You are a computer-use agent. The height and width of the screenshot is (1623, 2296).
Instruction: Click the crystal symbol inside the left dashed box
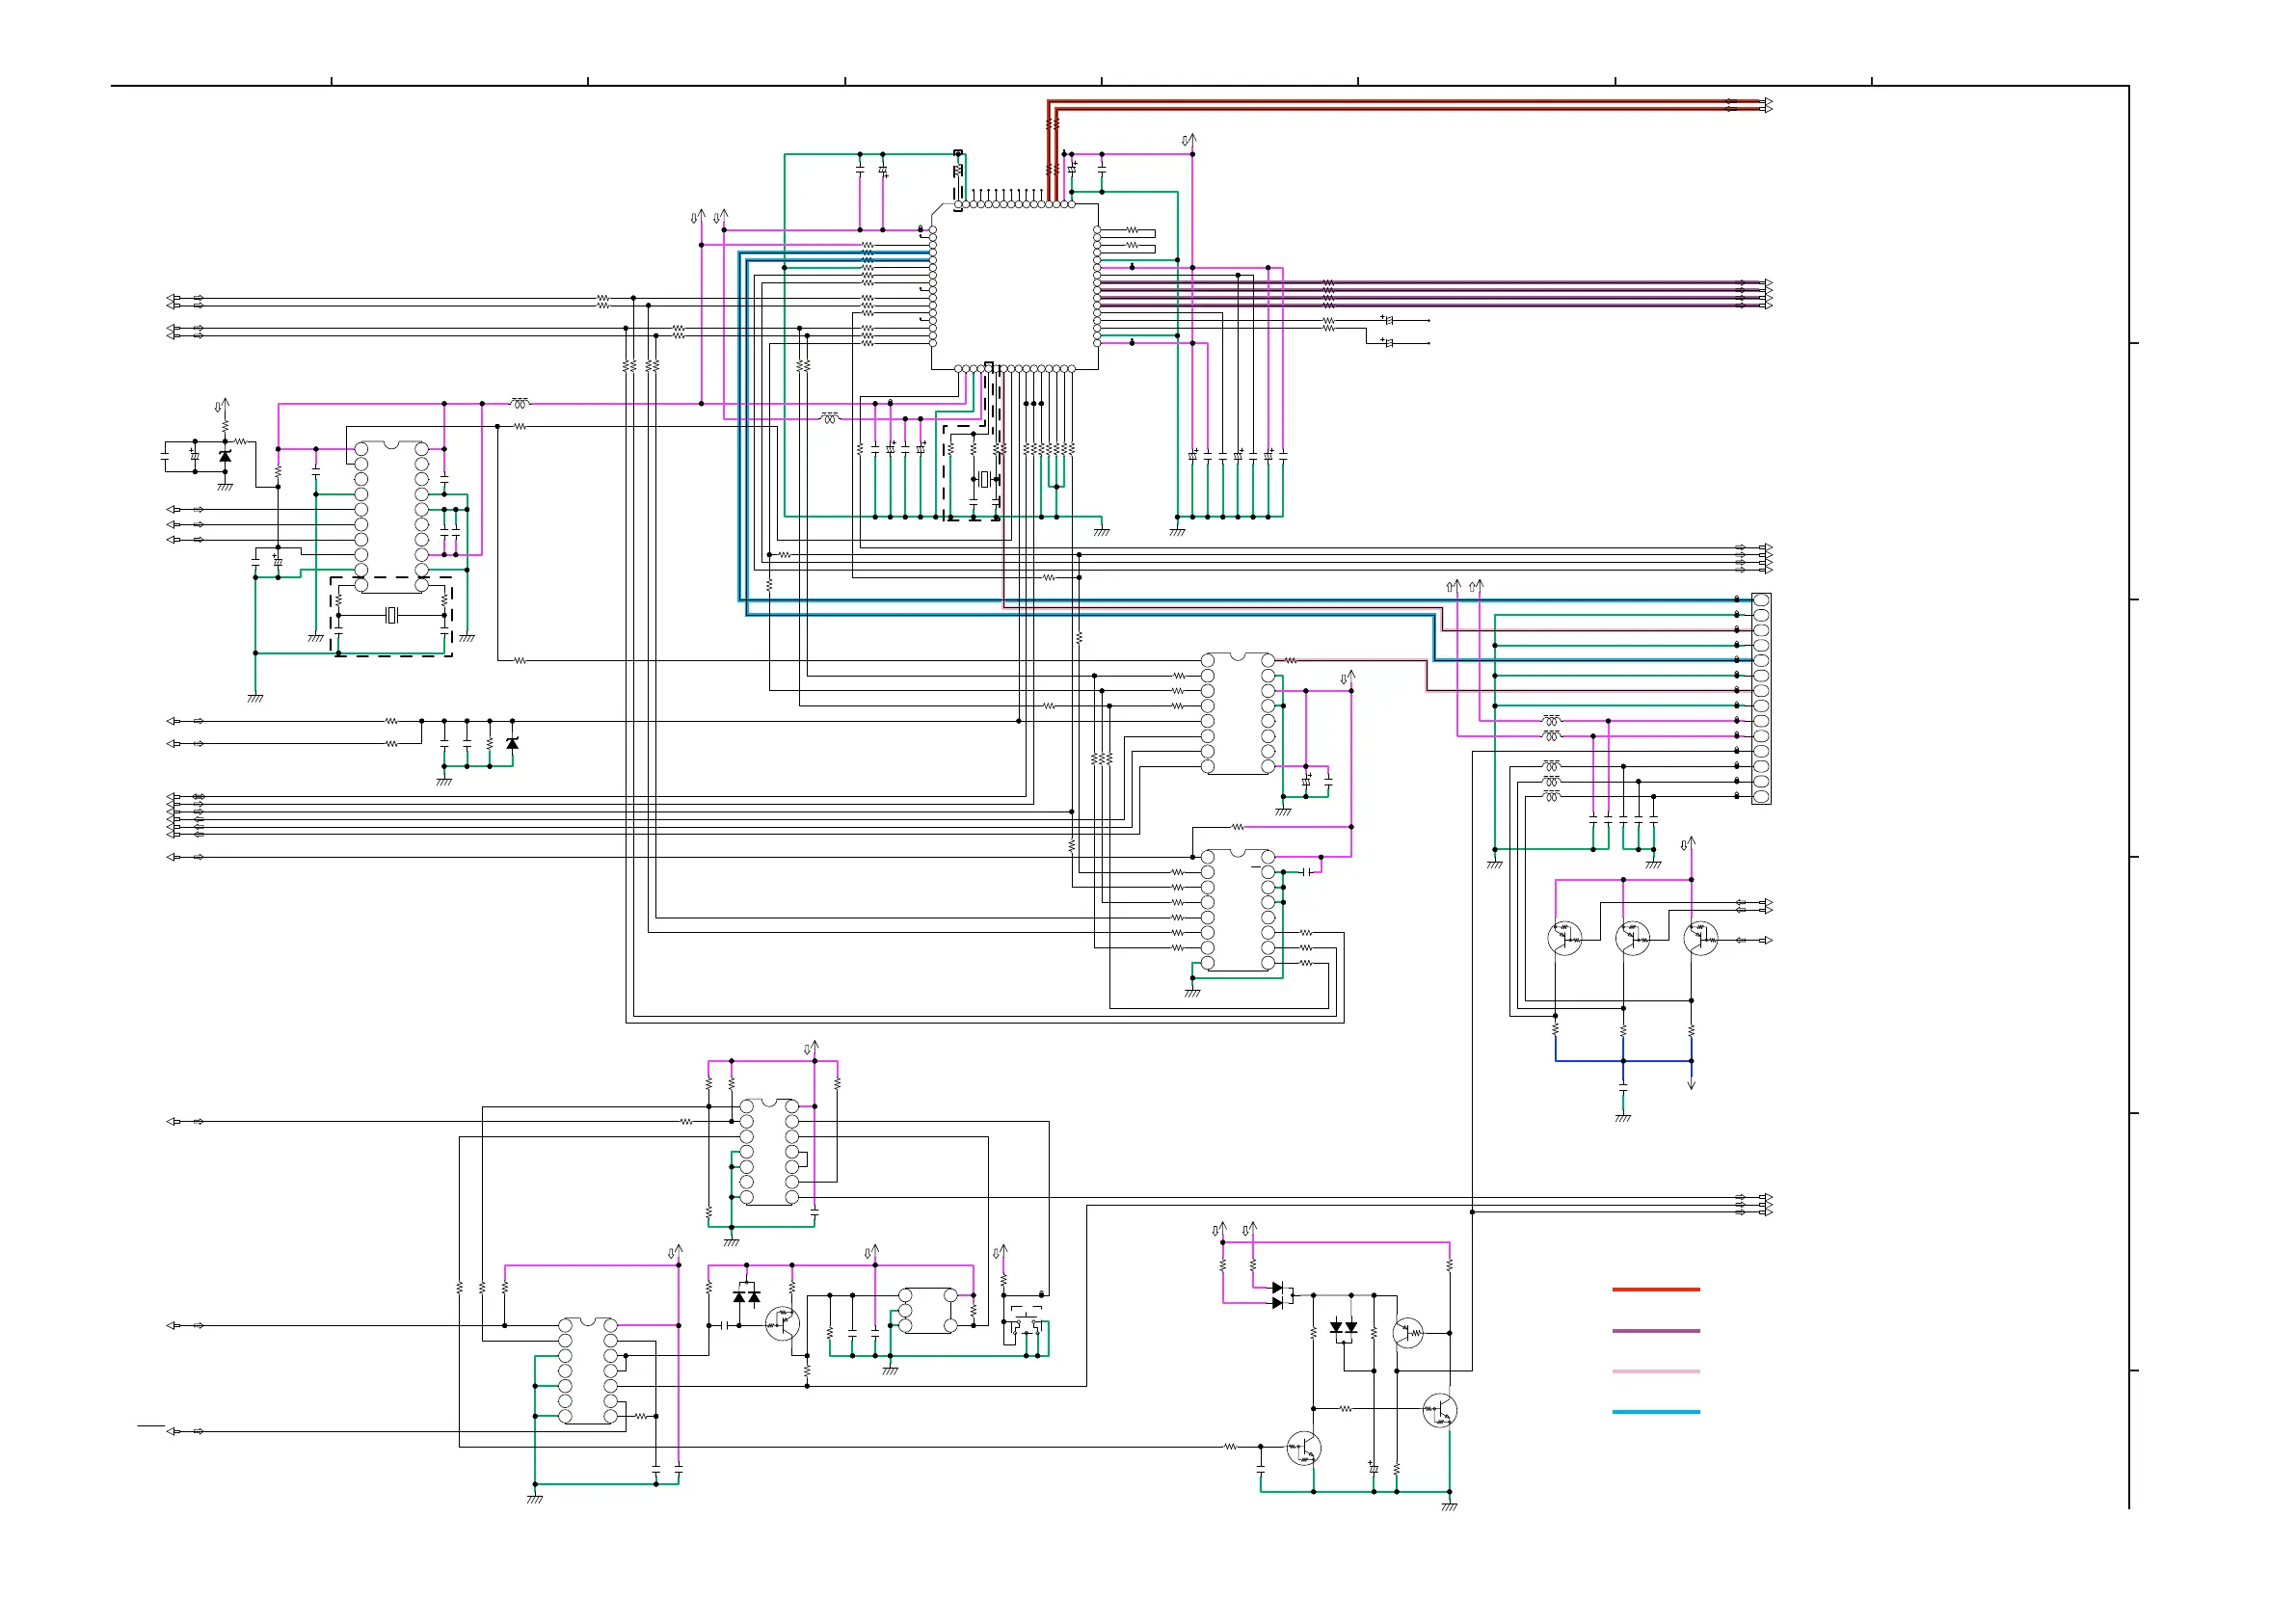pos(391,615)
